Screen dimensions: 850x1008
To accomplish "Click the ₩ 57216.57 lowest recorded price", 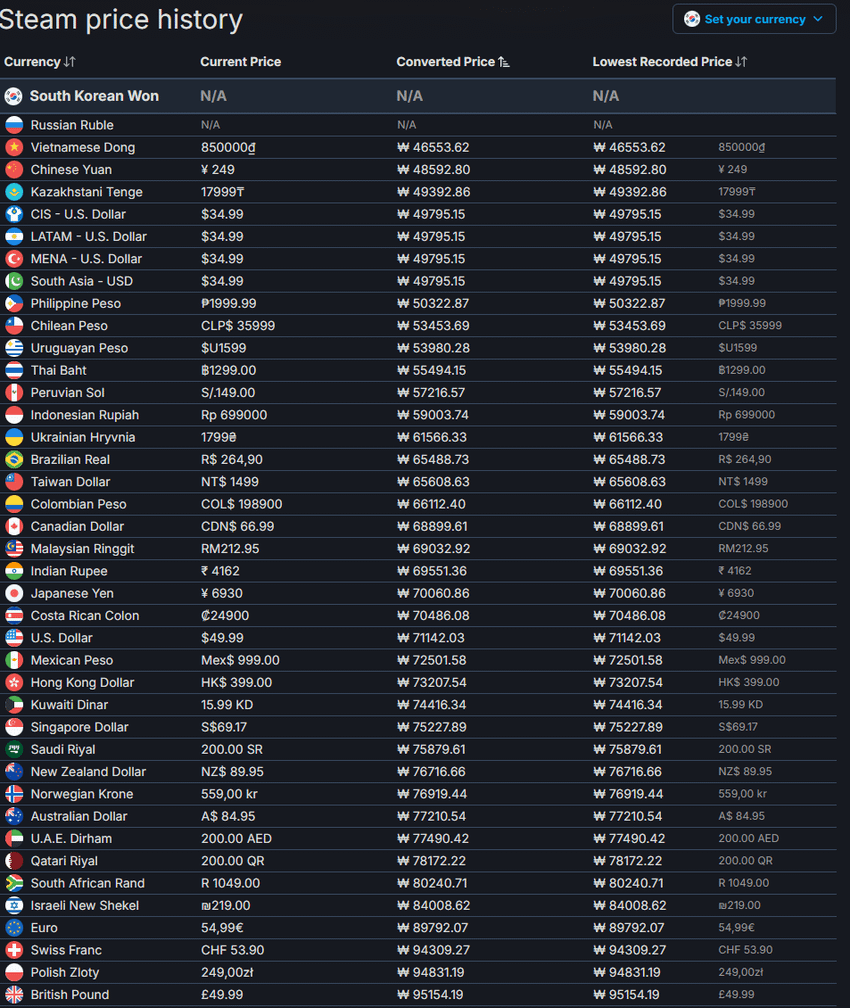I will click(x=628, y=392).
